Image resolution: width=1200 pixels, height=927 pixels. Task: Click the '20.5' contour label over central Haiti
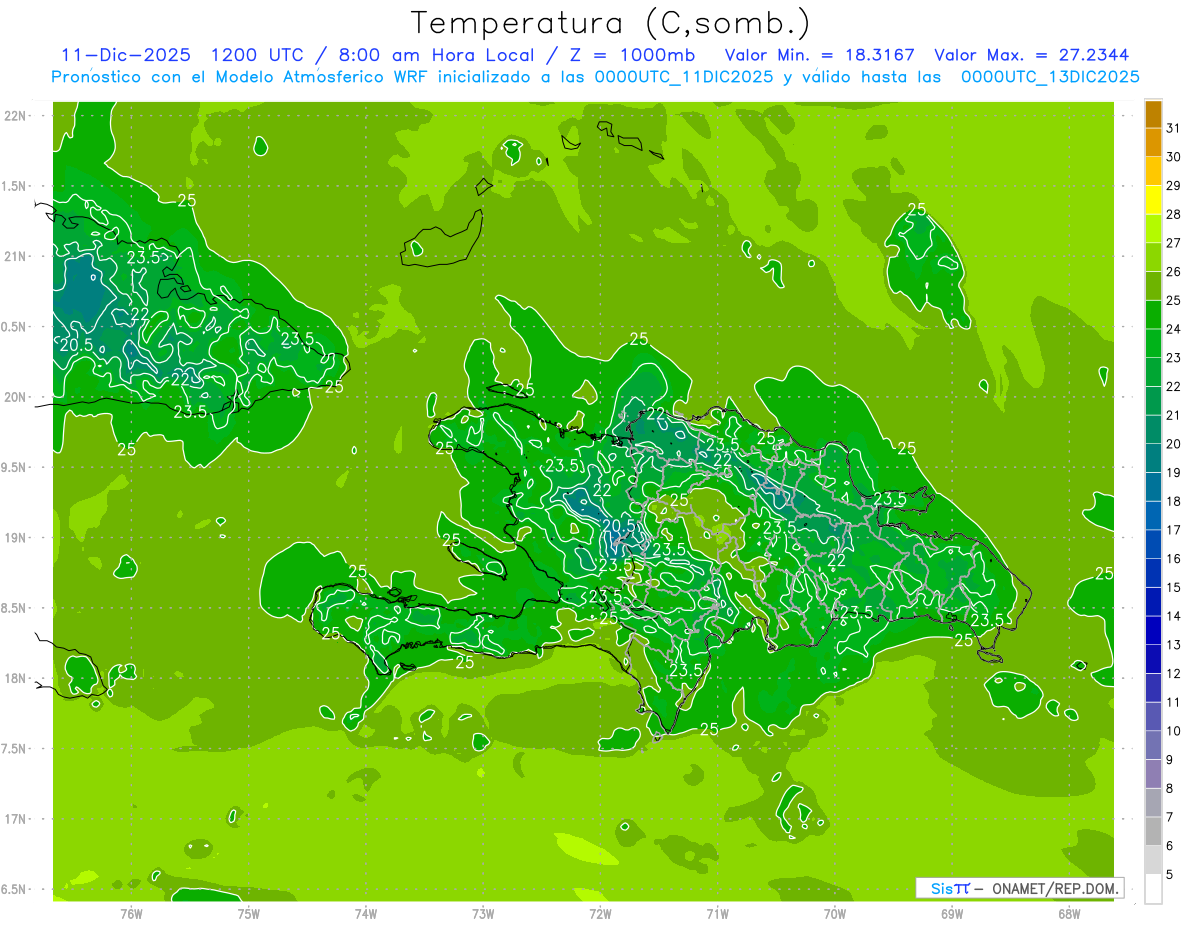tap(619, 525)
